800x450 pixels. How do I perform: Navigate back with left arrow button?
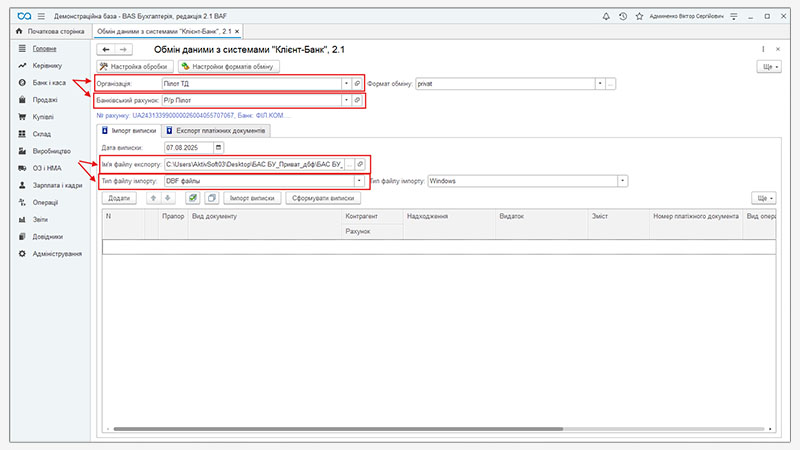[106, 49]
